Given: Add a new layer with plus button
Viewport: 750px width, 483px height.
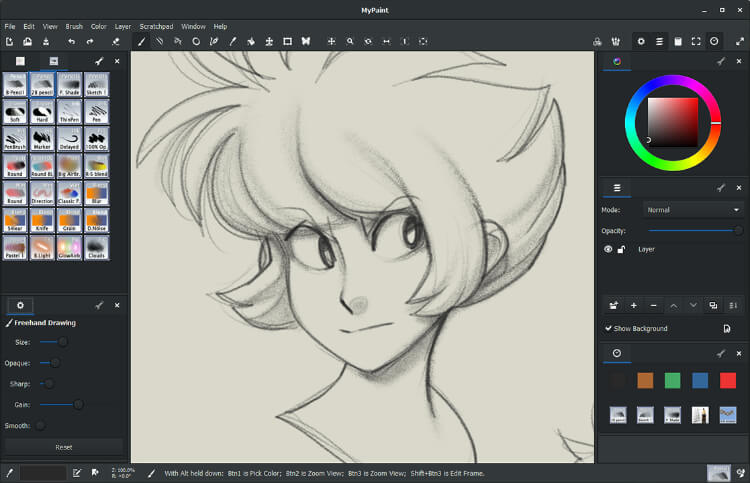Looking at the screenshot, I should (634, 305).
